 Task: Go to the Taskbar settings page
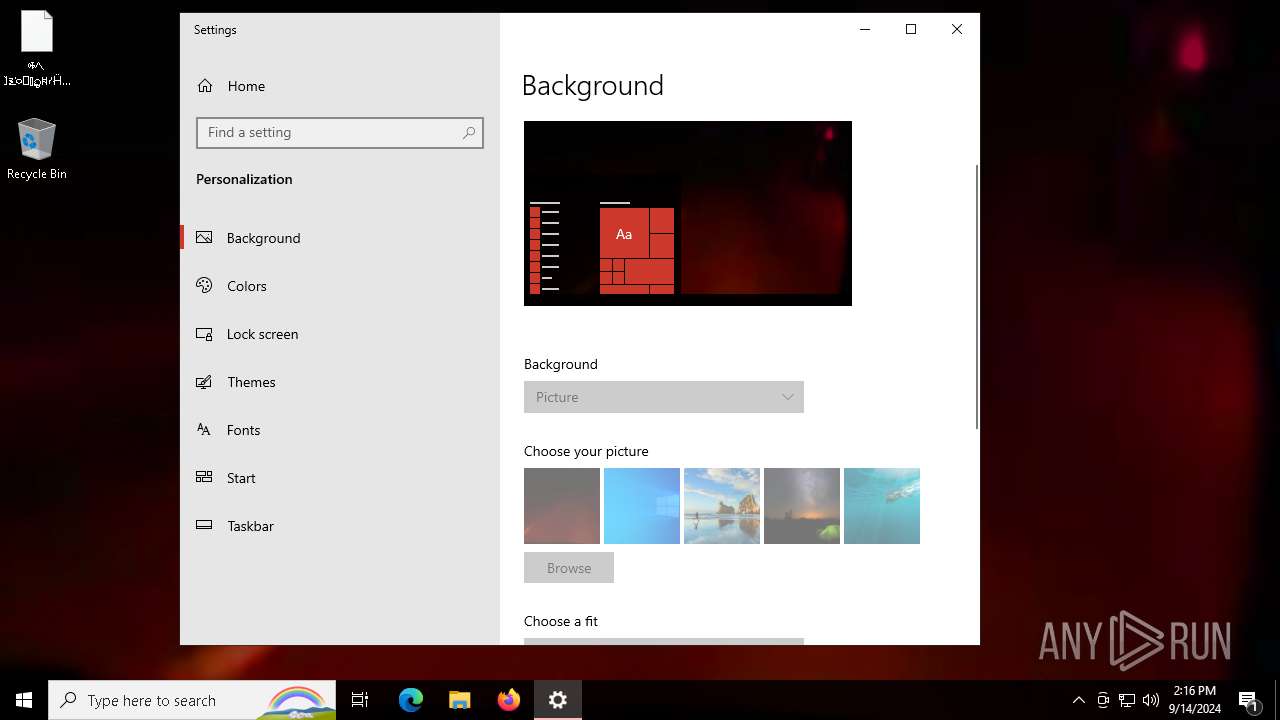pos(250,526)
